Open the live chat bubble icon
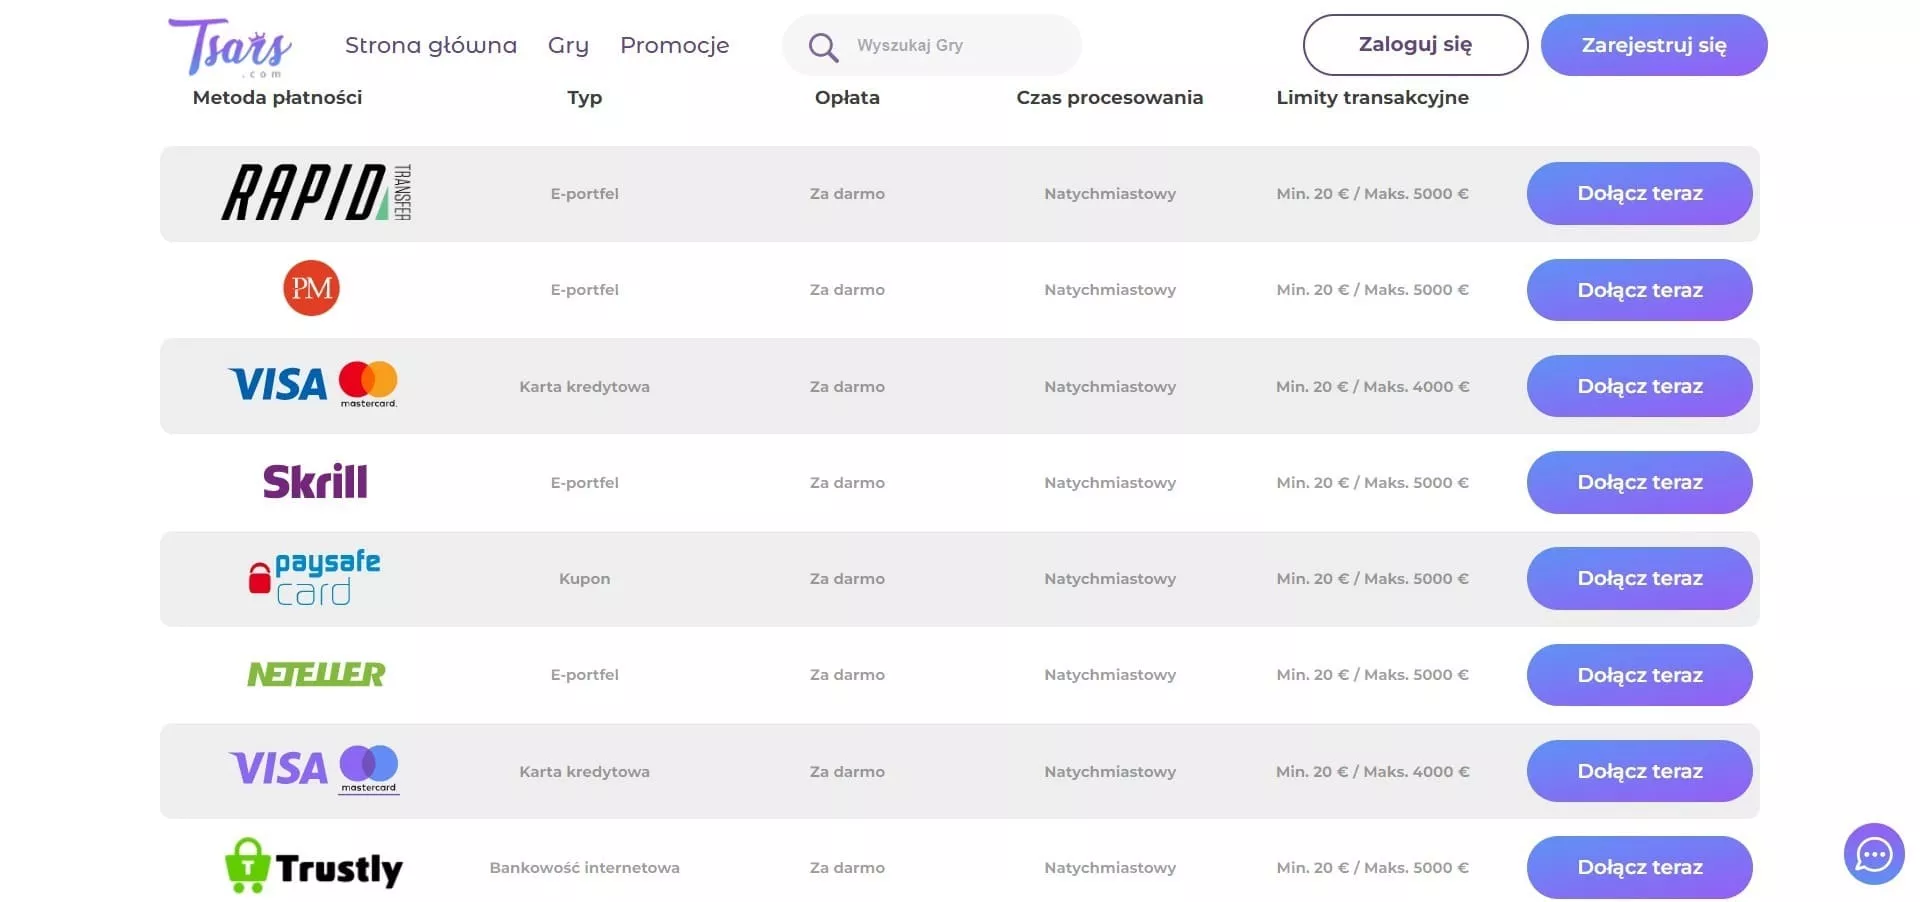1920x902 pixels. point(1873,854)
